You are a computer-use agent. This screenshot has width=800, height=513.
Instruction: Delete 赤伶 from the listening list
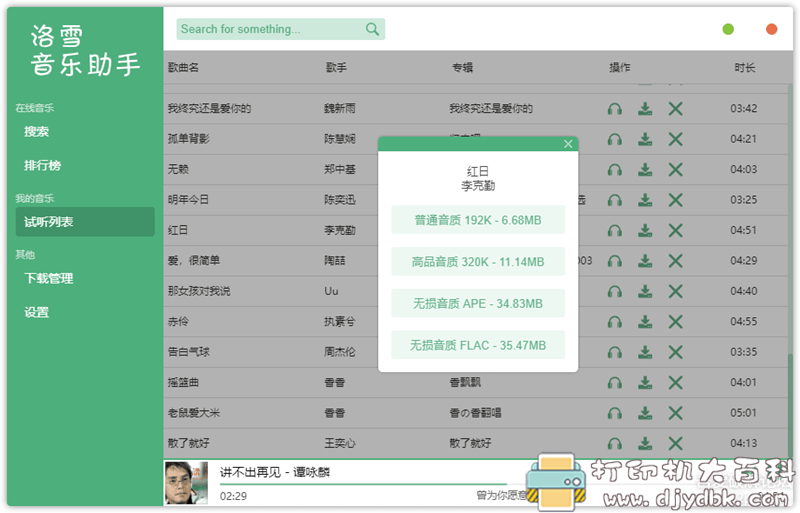point(676,322)
